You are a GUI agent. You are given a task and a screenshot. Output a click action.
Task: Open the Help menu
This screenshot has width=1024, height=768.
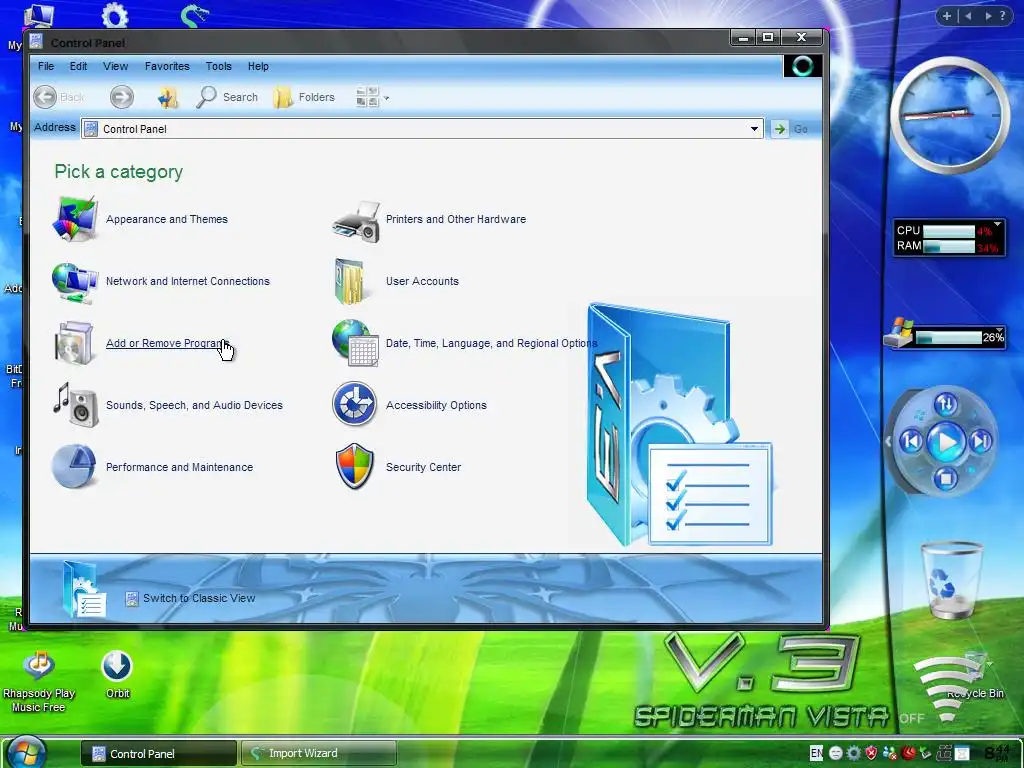click(x=258, y=66)
